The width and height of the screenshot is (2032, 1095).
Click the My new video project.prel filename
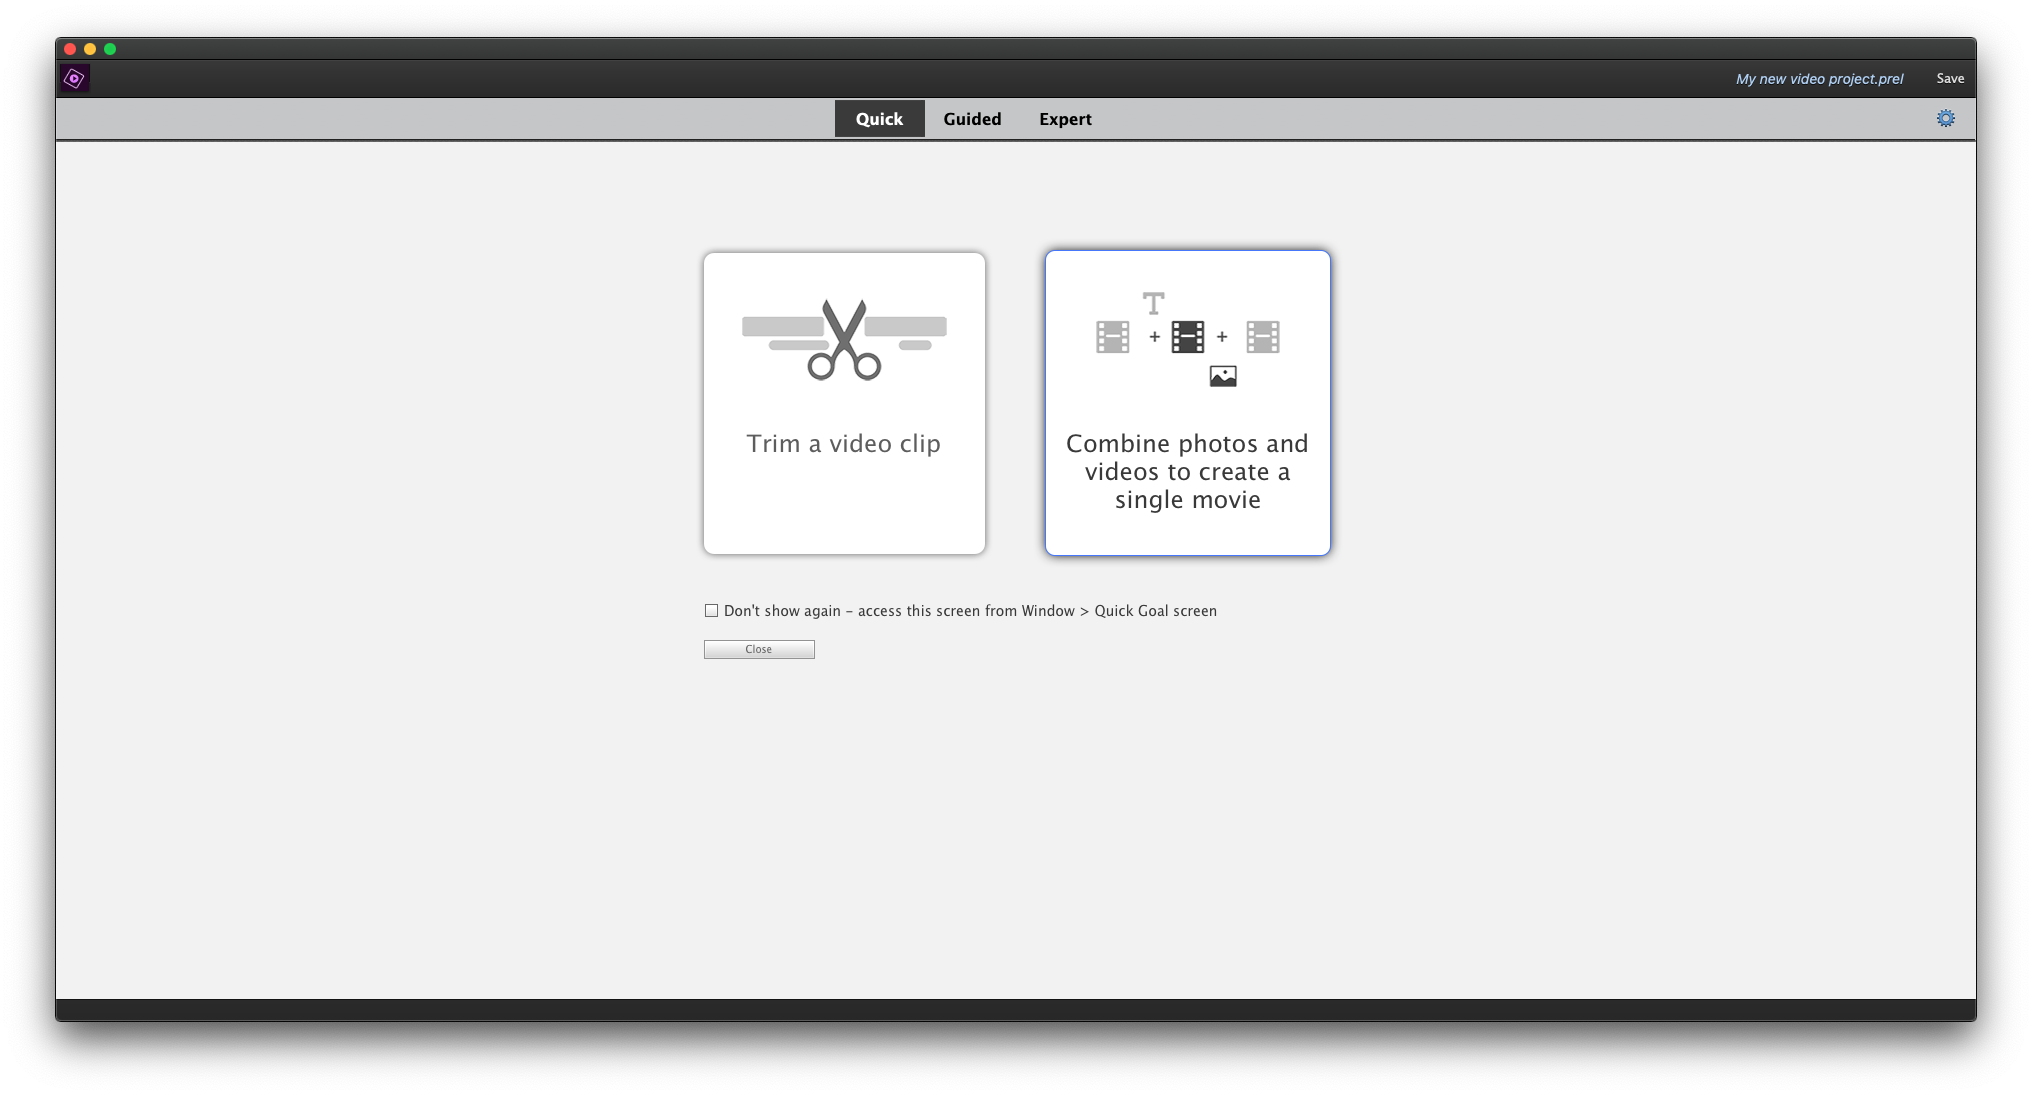tap(1819, 79)
